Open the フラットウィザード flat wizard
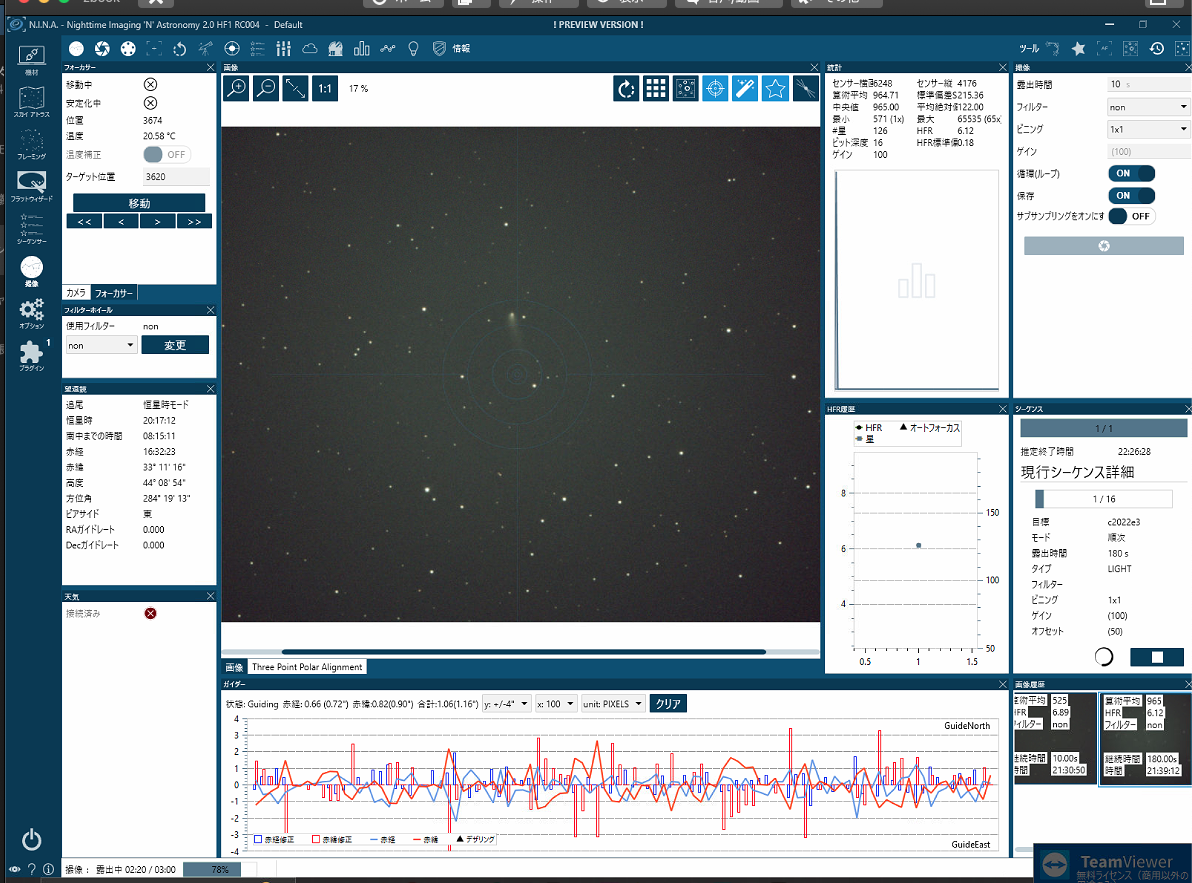Image resolution: width=1192 pixels, height=883 pixels. 31,186
